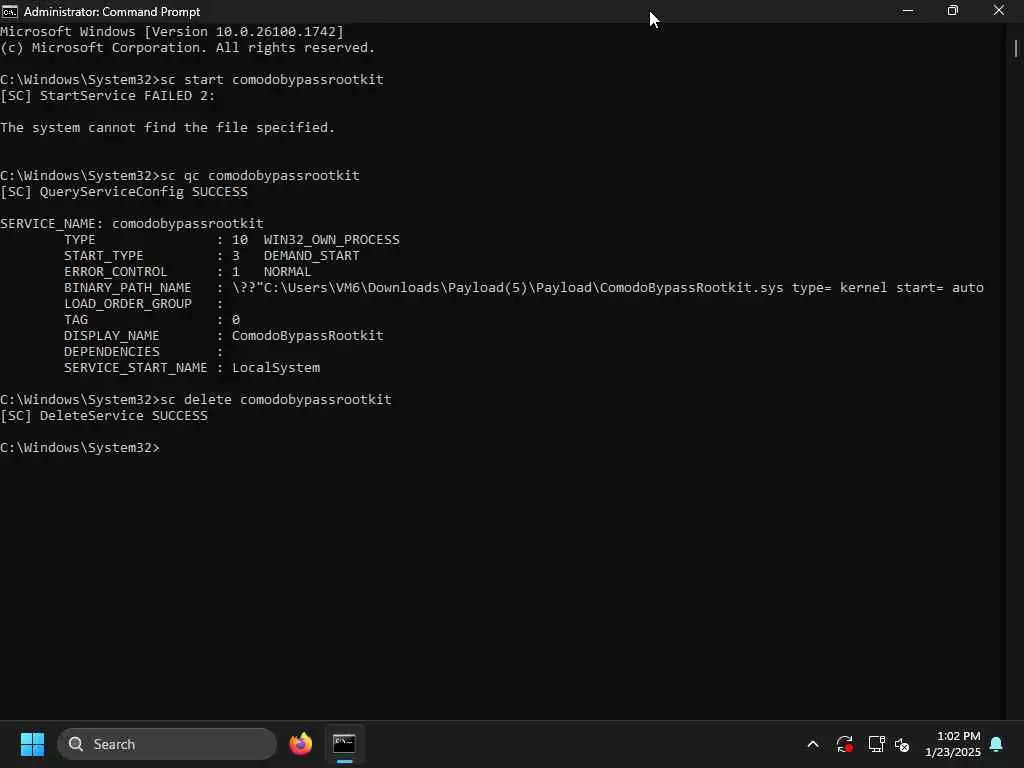Click the START_TYPE DEMAND_START line
The image size is (1024, 768).
tap(212, 256)
